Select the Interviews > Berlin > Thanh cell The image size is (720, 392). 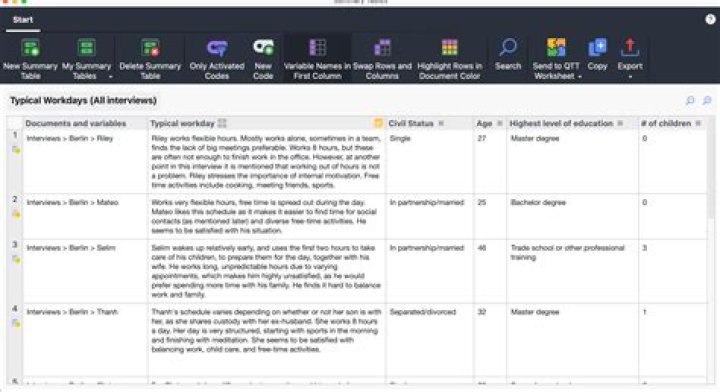coord(85,340)
